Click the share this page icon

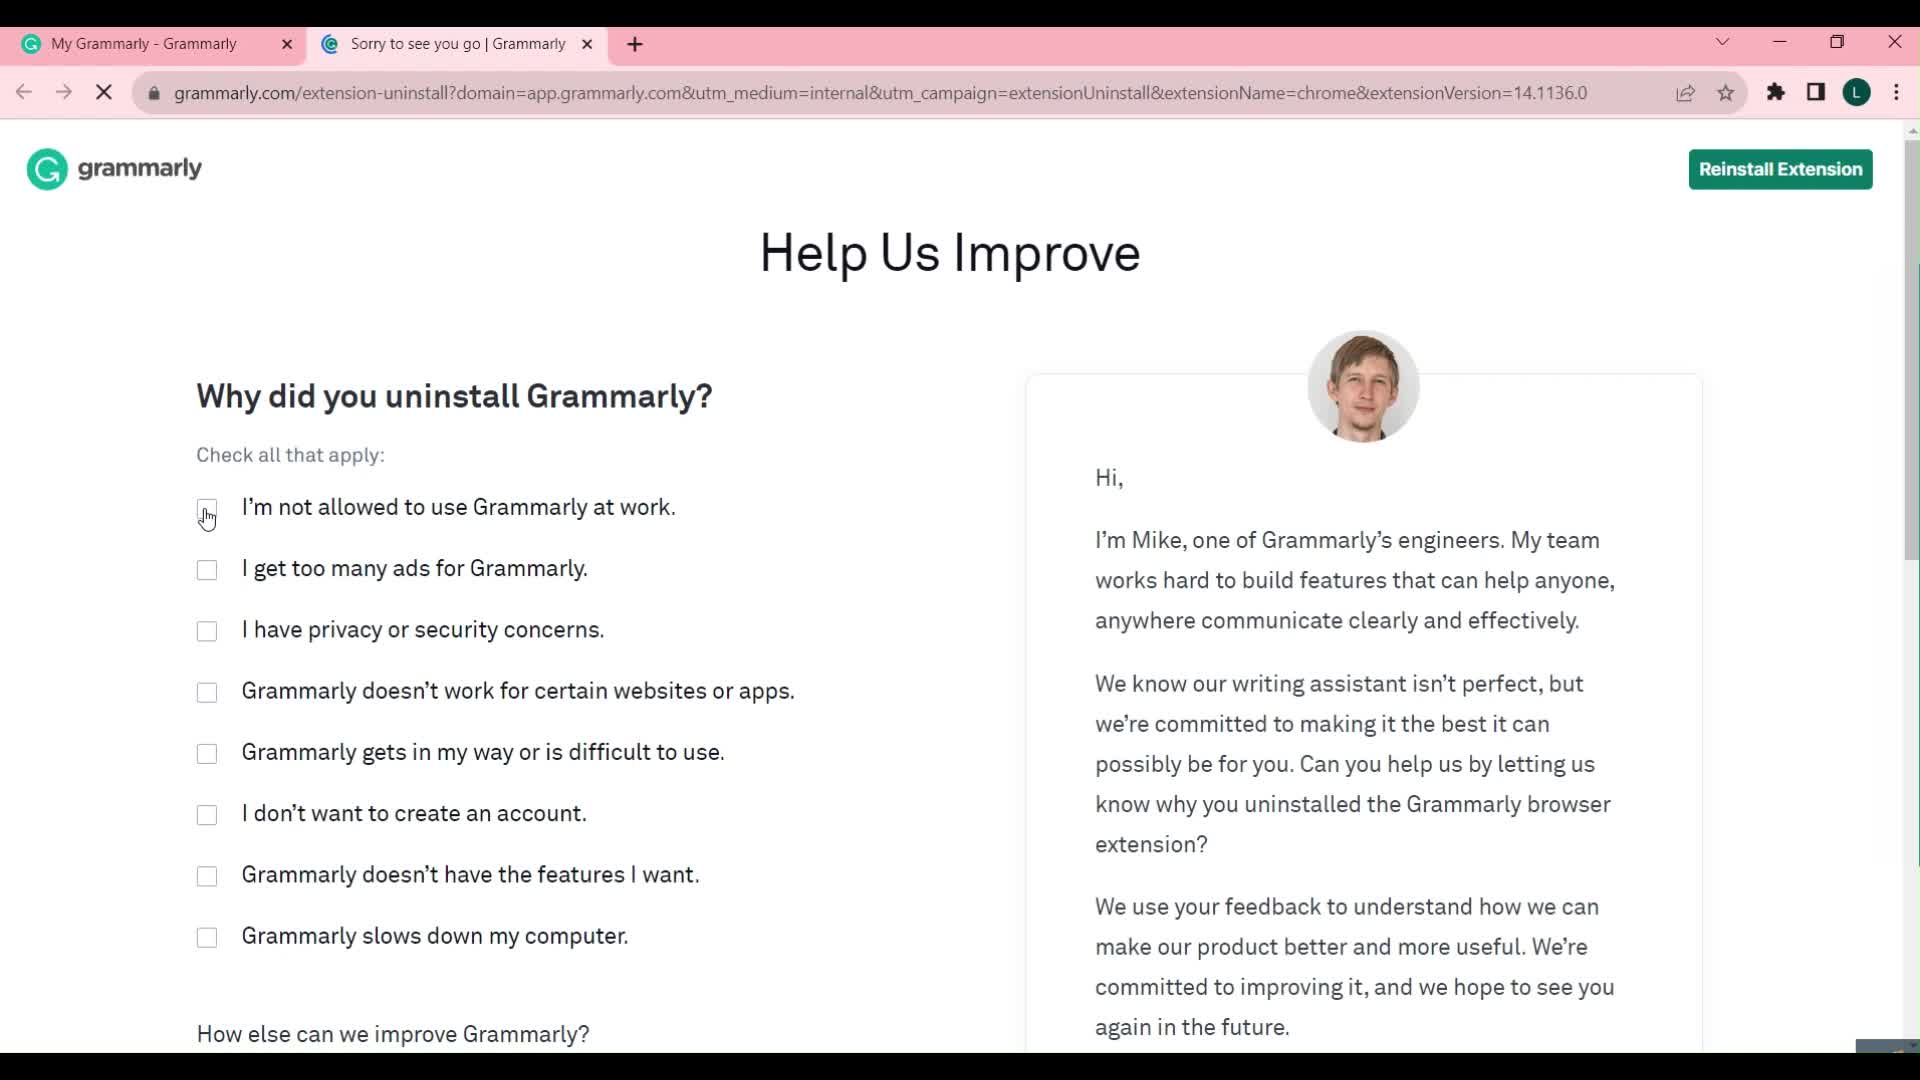1686,93
